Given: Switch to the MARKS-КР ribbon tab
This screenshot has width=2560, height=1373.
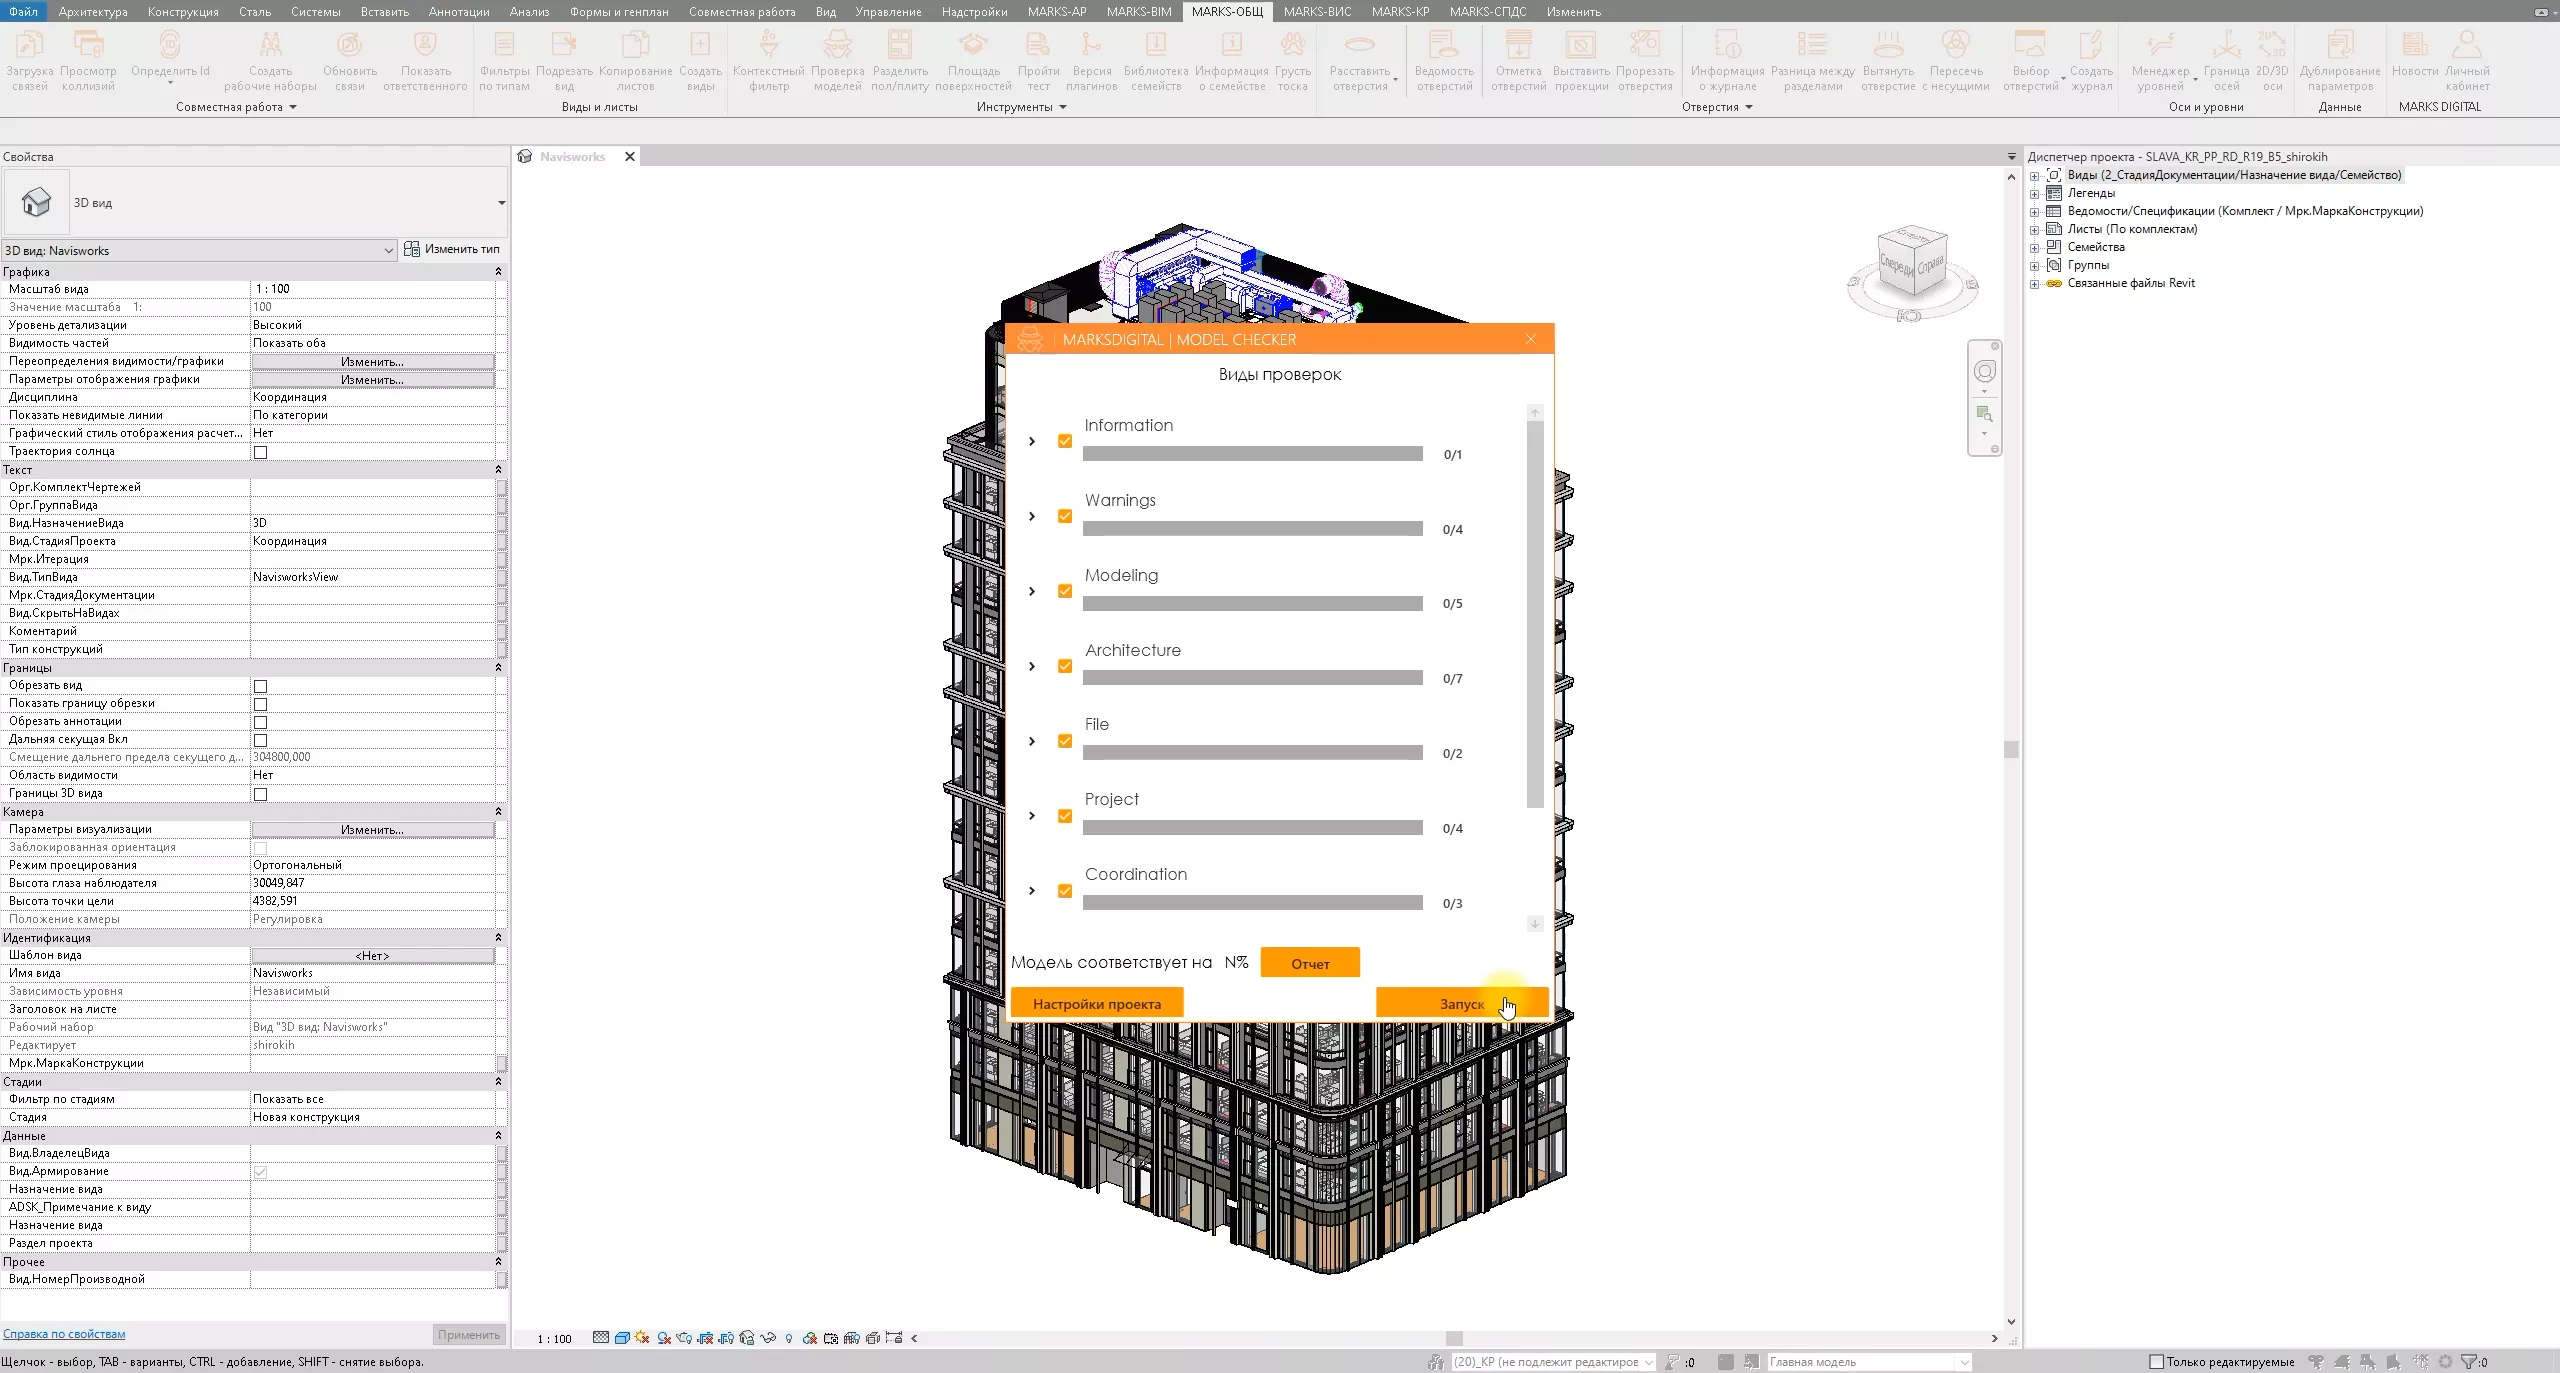Looking at the screenshot, I should pos(1399,11).
